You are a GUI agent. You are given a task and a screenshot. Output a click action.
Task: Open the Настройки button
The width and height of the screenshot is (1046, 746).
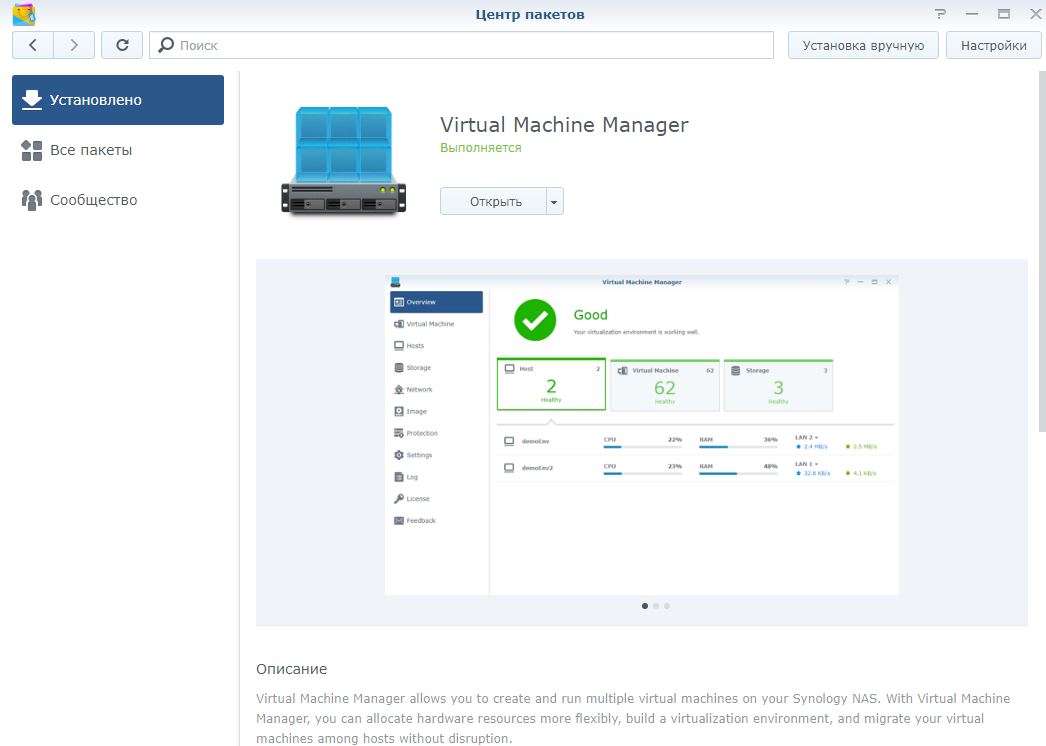pos(993,45)
